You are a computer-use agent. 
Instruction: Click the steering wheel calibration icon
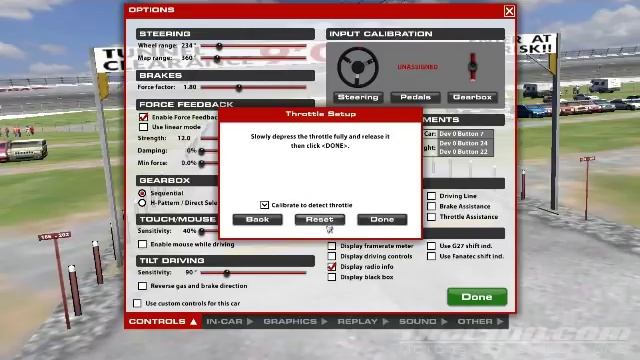(x=358, y=67)
